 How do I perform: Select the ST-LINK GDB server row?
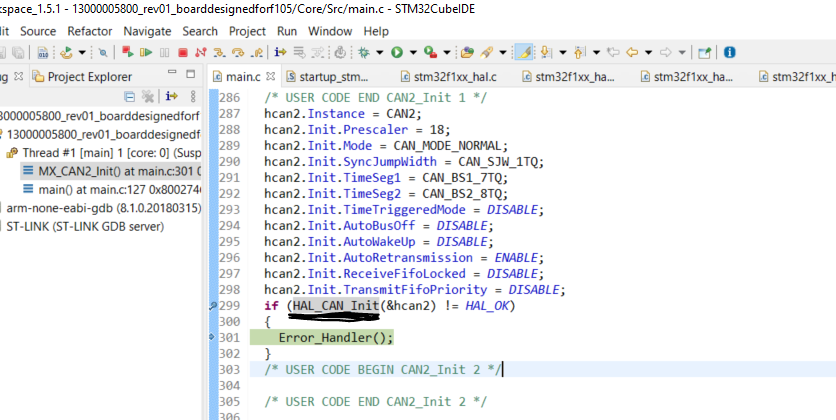point(83,227)
